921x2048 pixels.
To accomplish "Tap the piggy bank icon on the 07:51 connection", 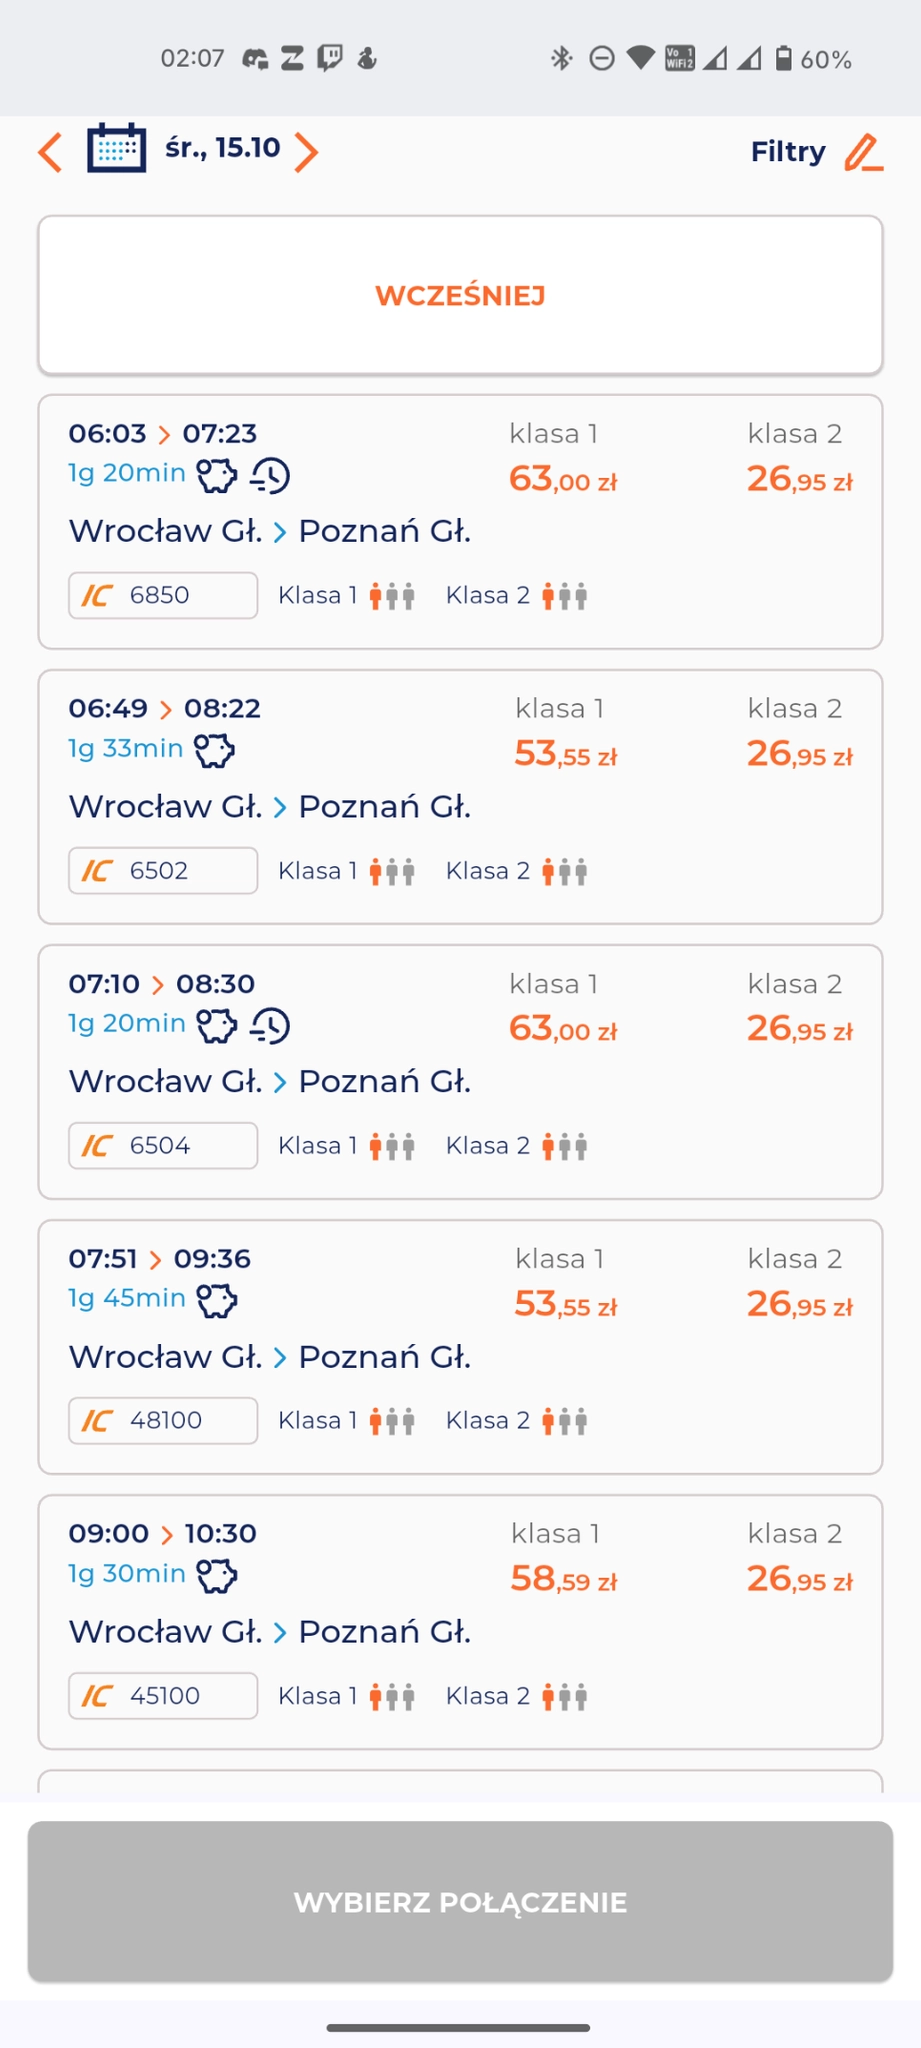I will click(x=216, y=1300).
